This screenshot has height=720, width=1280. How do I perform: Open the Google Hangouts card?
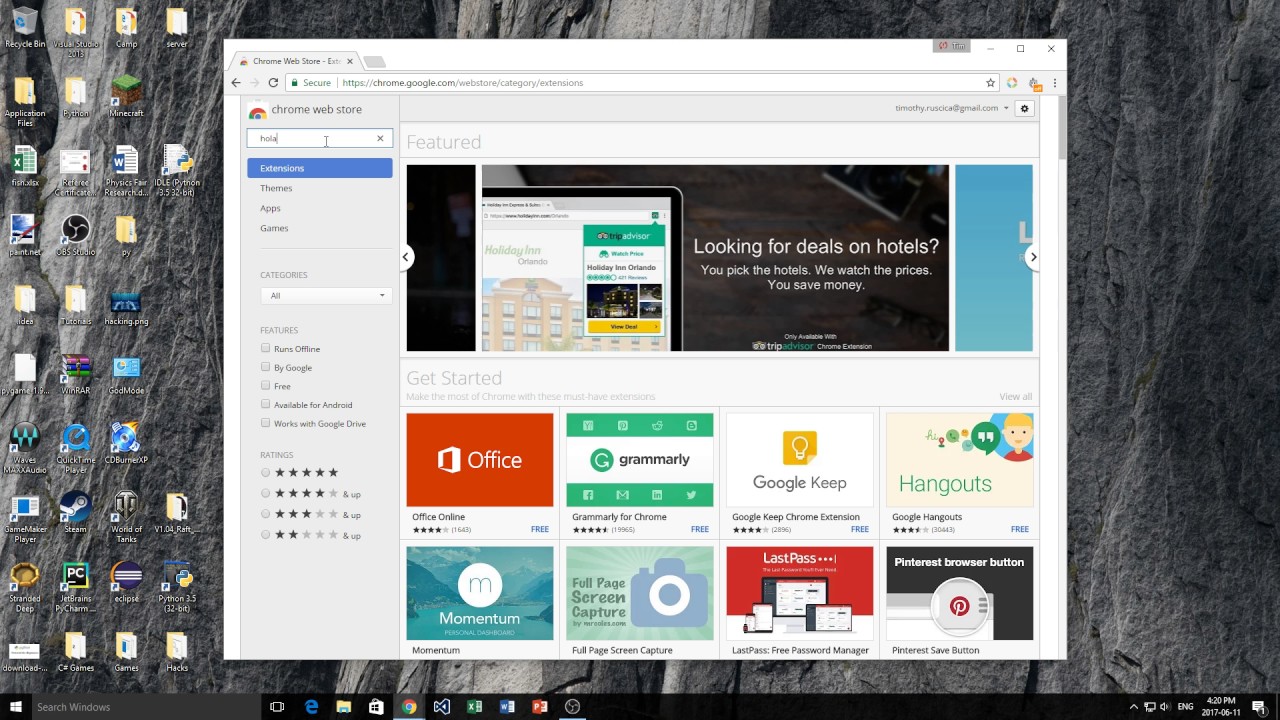[x=960, y=474]
